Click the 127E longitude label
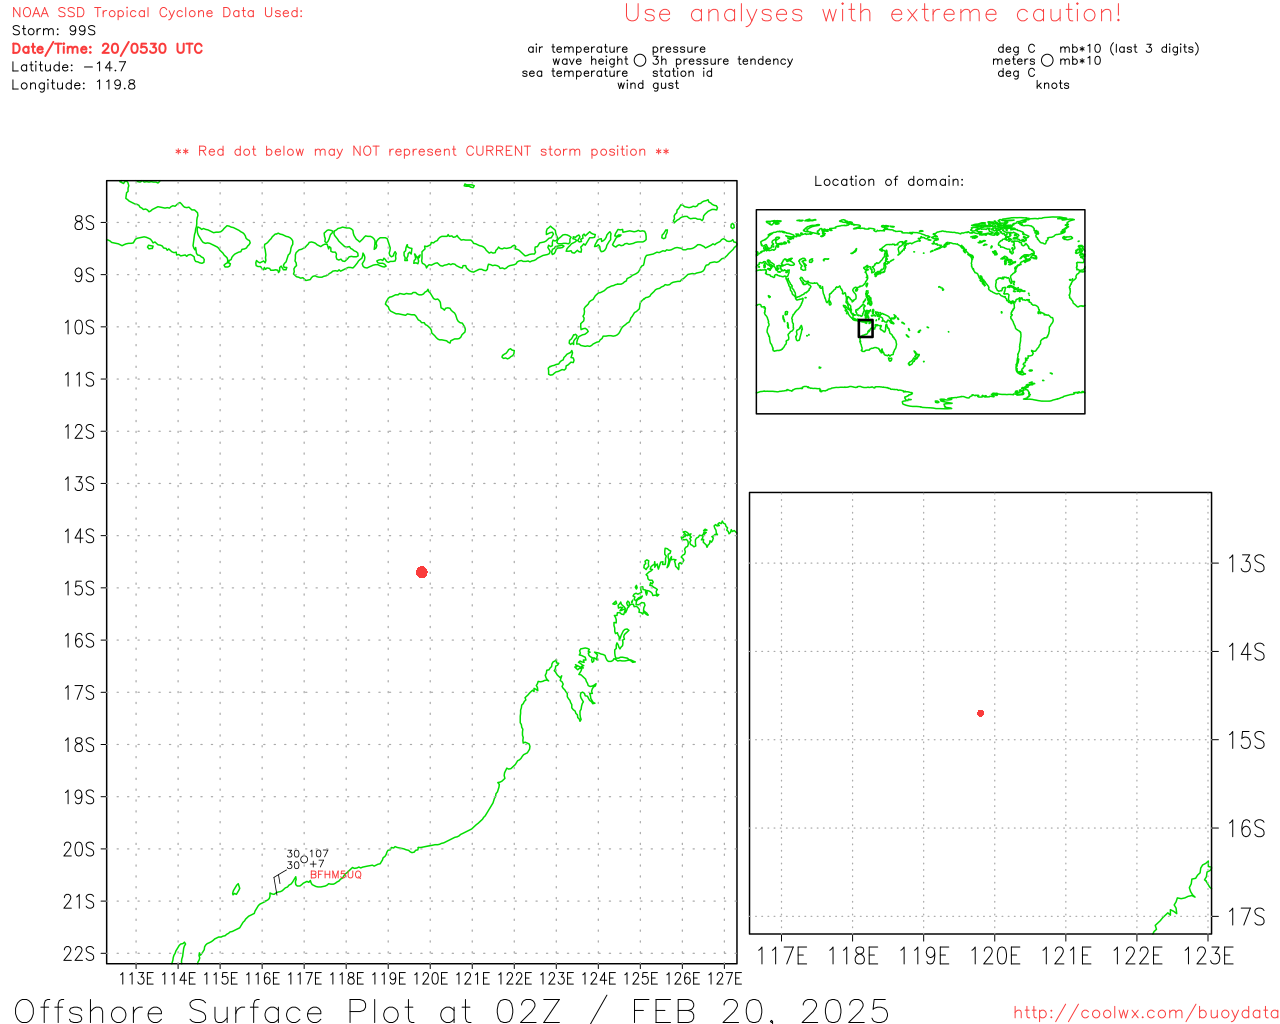The height and width of the screenshot is (1024, 1280). point(724,978)
